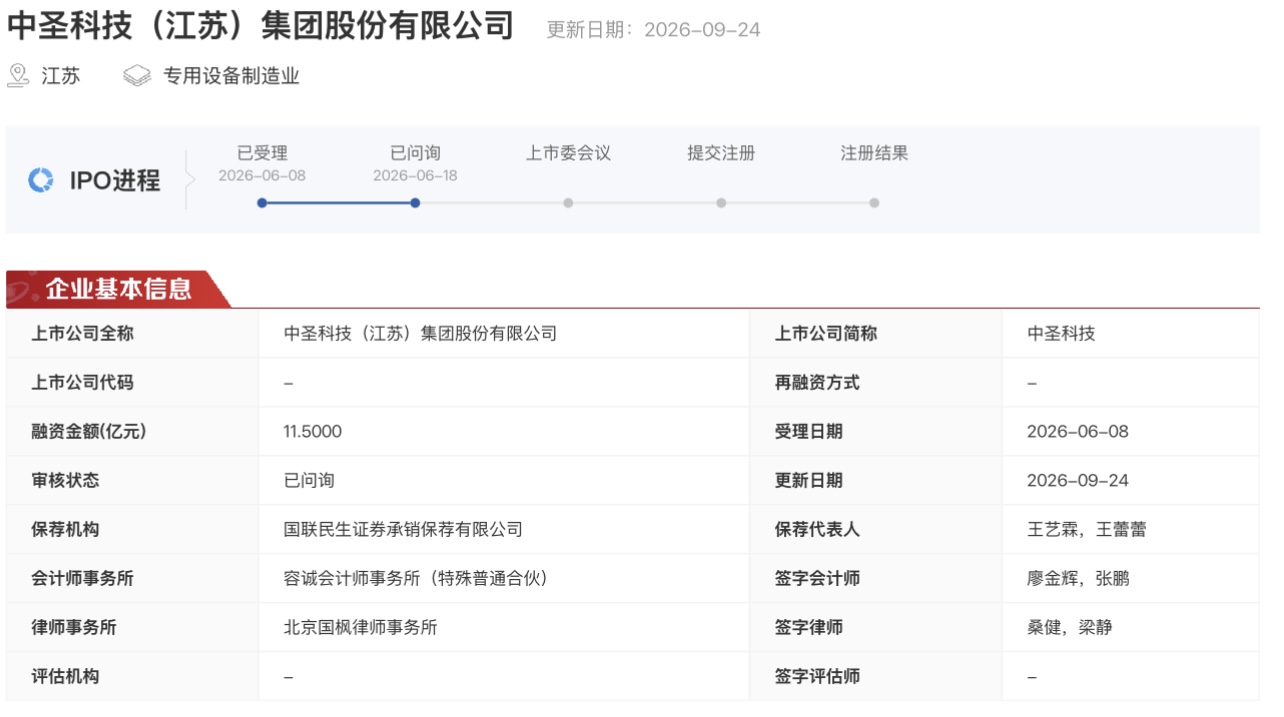Click the 中圣科技 short name value
The height and width of the screenshot is (717, 1284).
click(x=1061, y=334)
